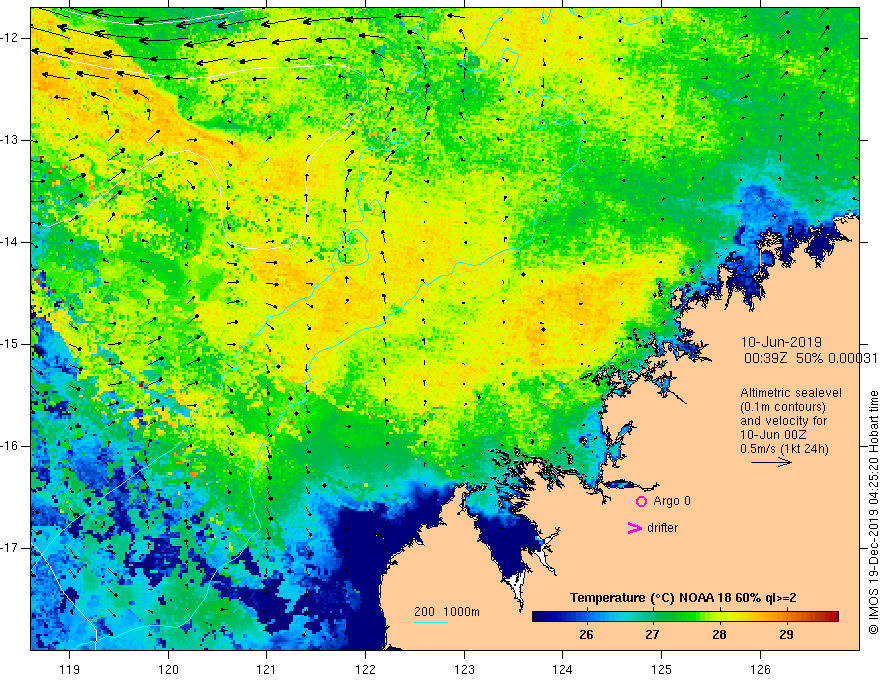Click the longitude label 124

(x=563, y=669)
